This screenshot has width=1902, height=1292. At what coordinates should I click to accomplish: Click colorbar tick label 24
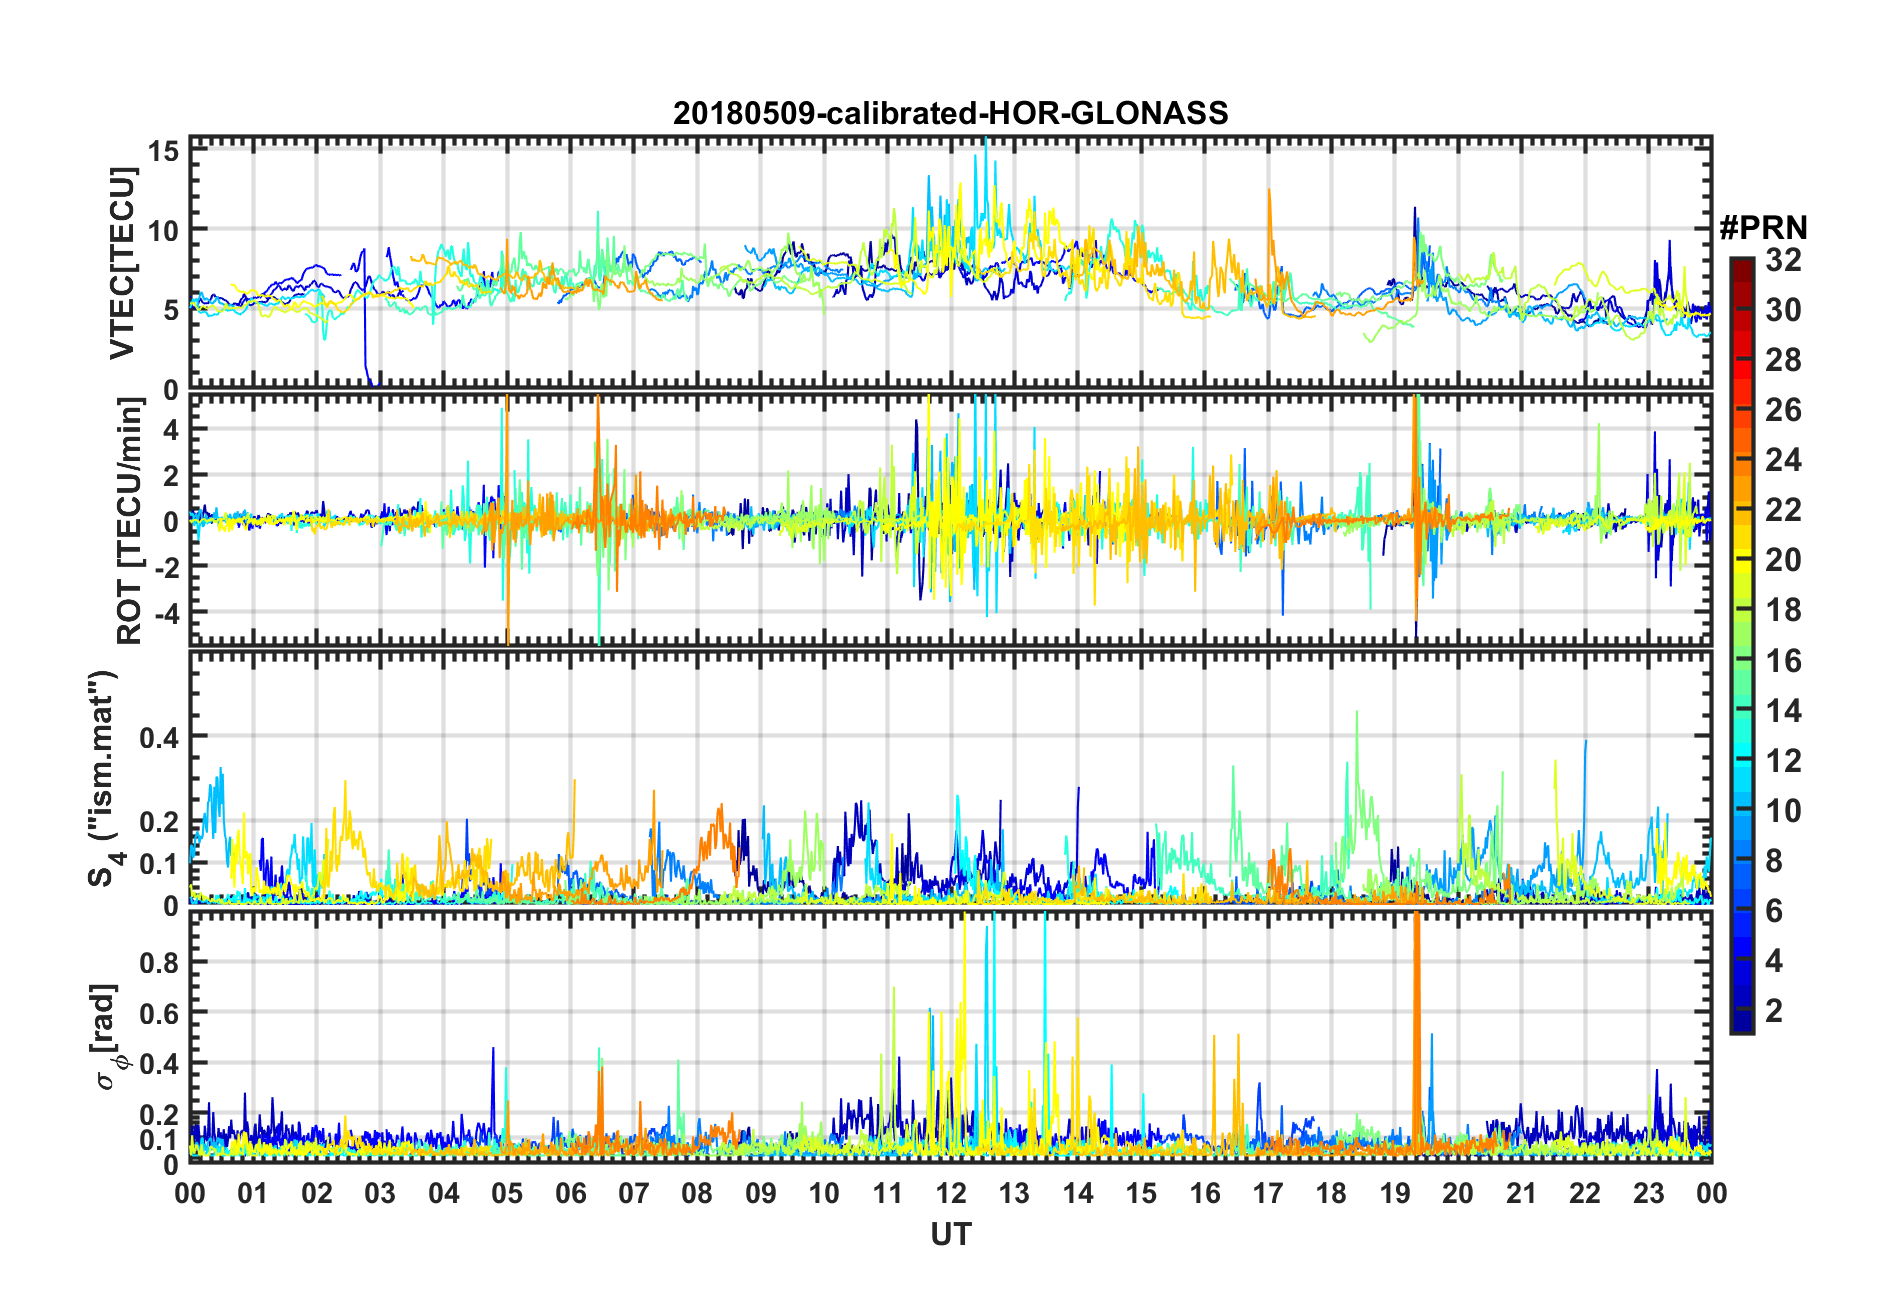point(1783,460)
